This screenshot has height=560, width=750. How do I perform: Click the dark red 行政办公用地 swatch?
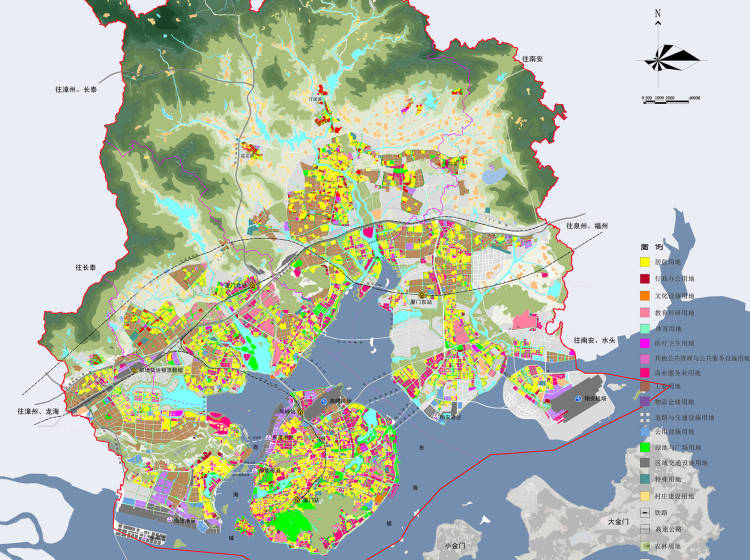645,278
